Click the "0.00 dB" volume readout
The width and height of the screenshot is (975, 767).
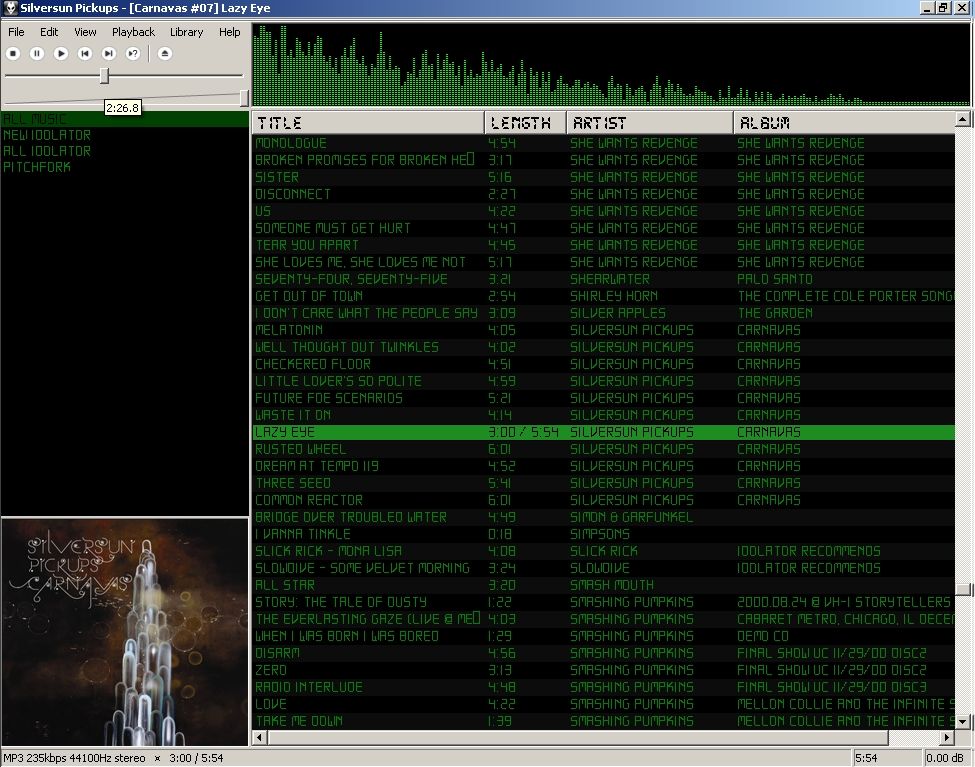click(945, 758)
